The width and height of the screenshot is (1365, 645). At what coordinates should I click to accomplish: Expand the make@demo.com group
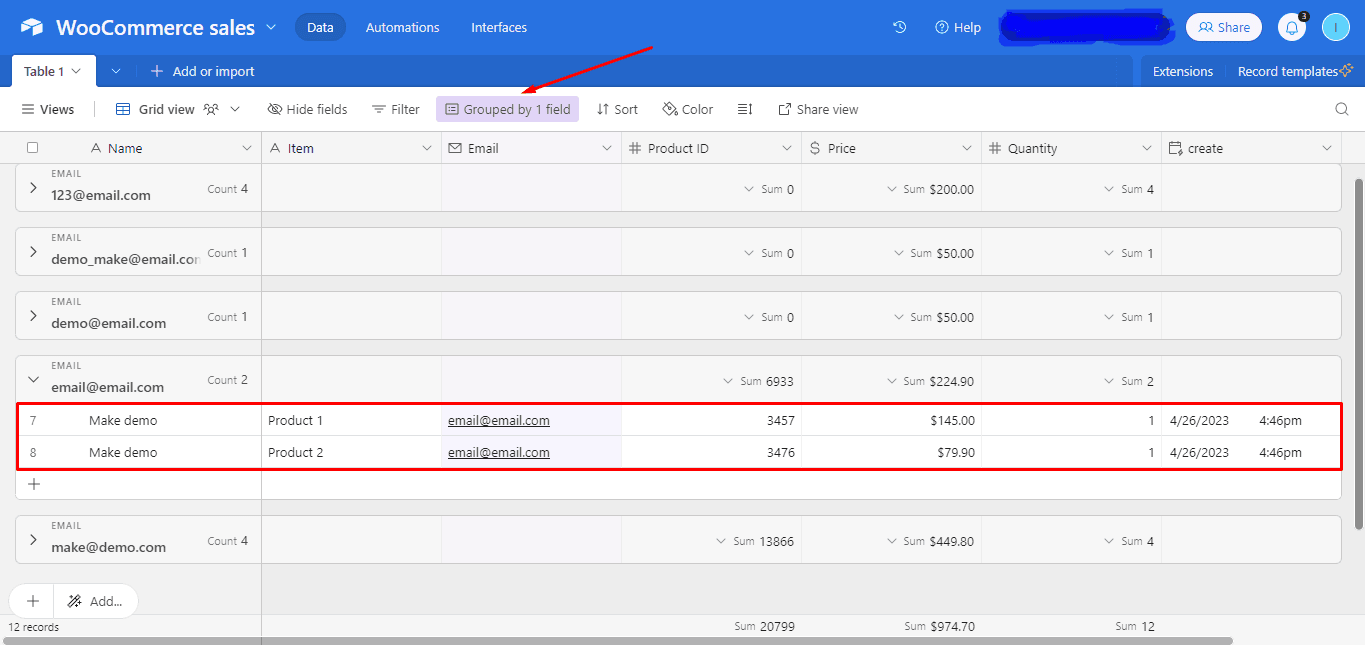point(33,540)
